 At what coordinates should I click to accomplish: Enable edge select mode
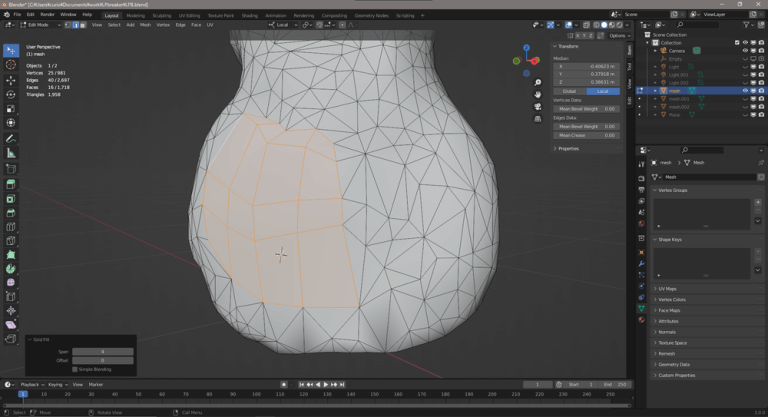click(x=75, y=25)
